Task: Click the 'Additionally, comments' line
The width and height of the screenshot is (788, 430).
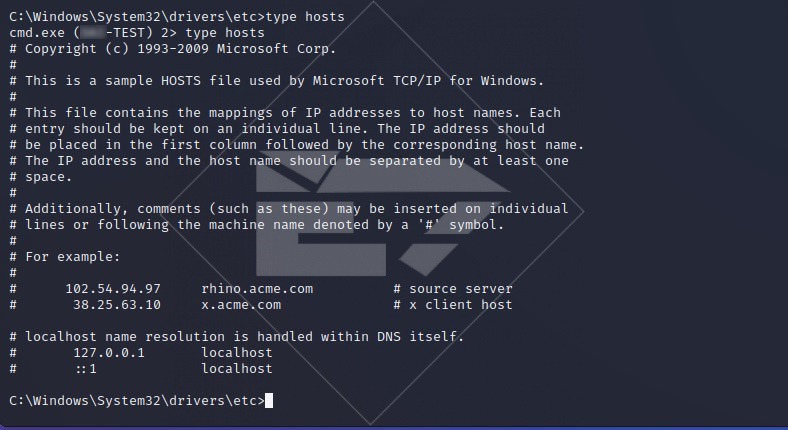Action: 288,209
